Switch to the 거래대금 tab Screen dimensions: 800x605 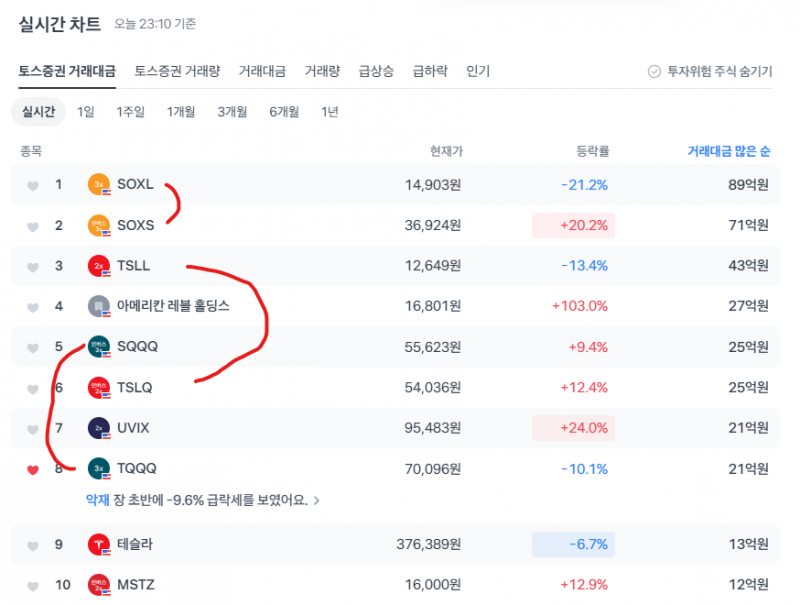(x=262, y=71)
